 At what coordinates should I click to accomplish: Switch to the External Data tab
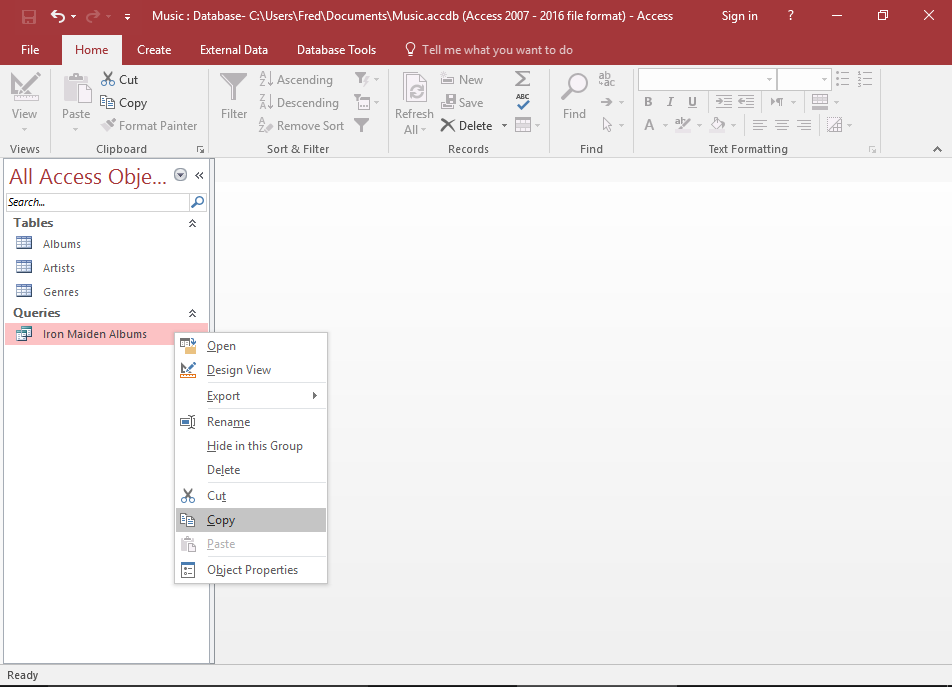point(234,50)
